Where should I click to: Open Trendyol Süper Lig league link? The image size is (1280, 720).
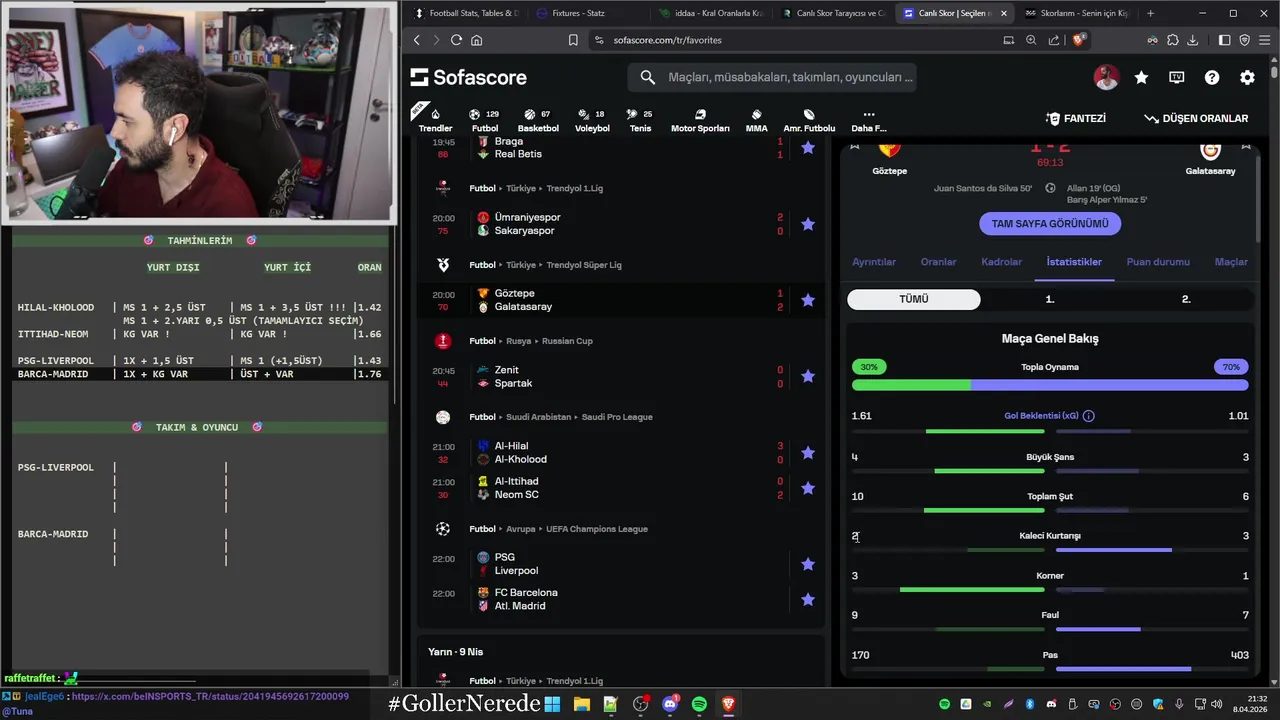coord(584,265)
